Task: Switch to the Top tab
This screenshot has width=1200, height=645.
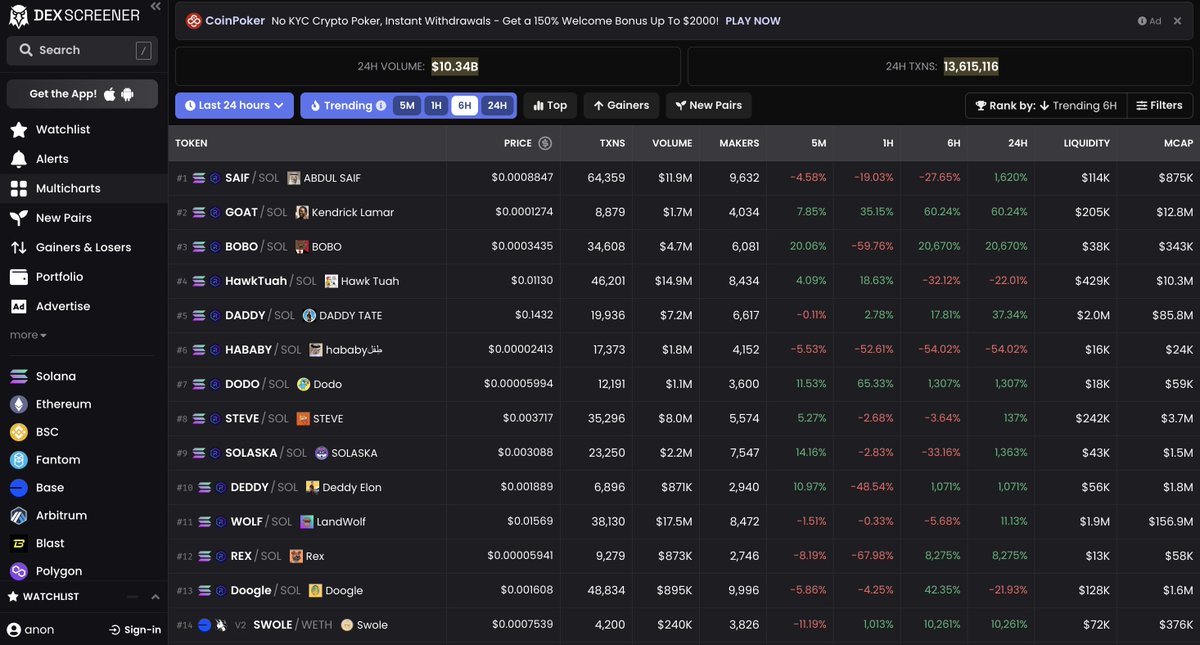Action: (x=550, y=106)
